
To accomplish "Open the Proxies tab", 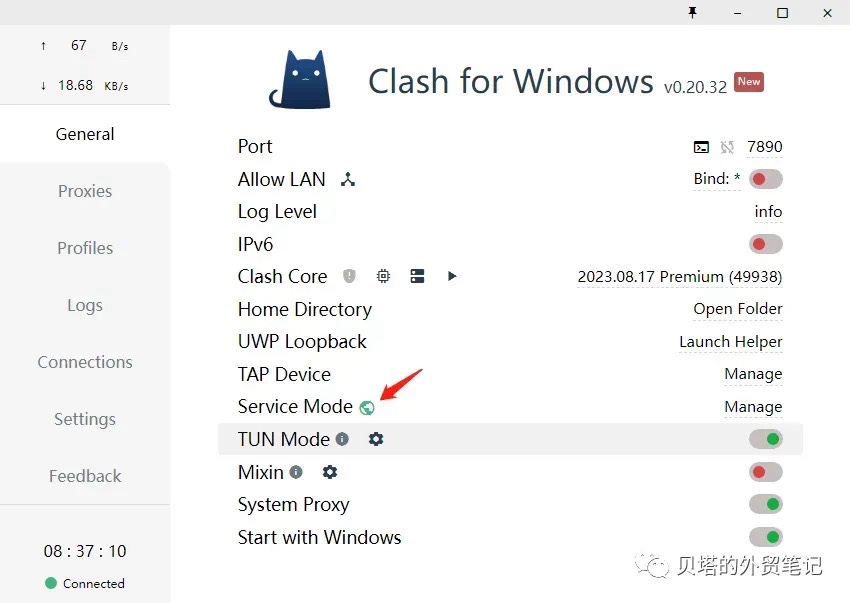I will [x=85, y=191].
